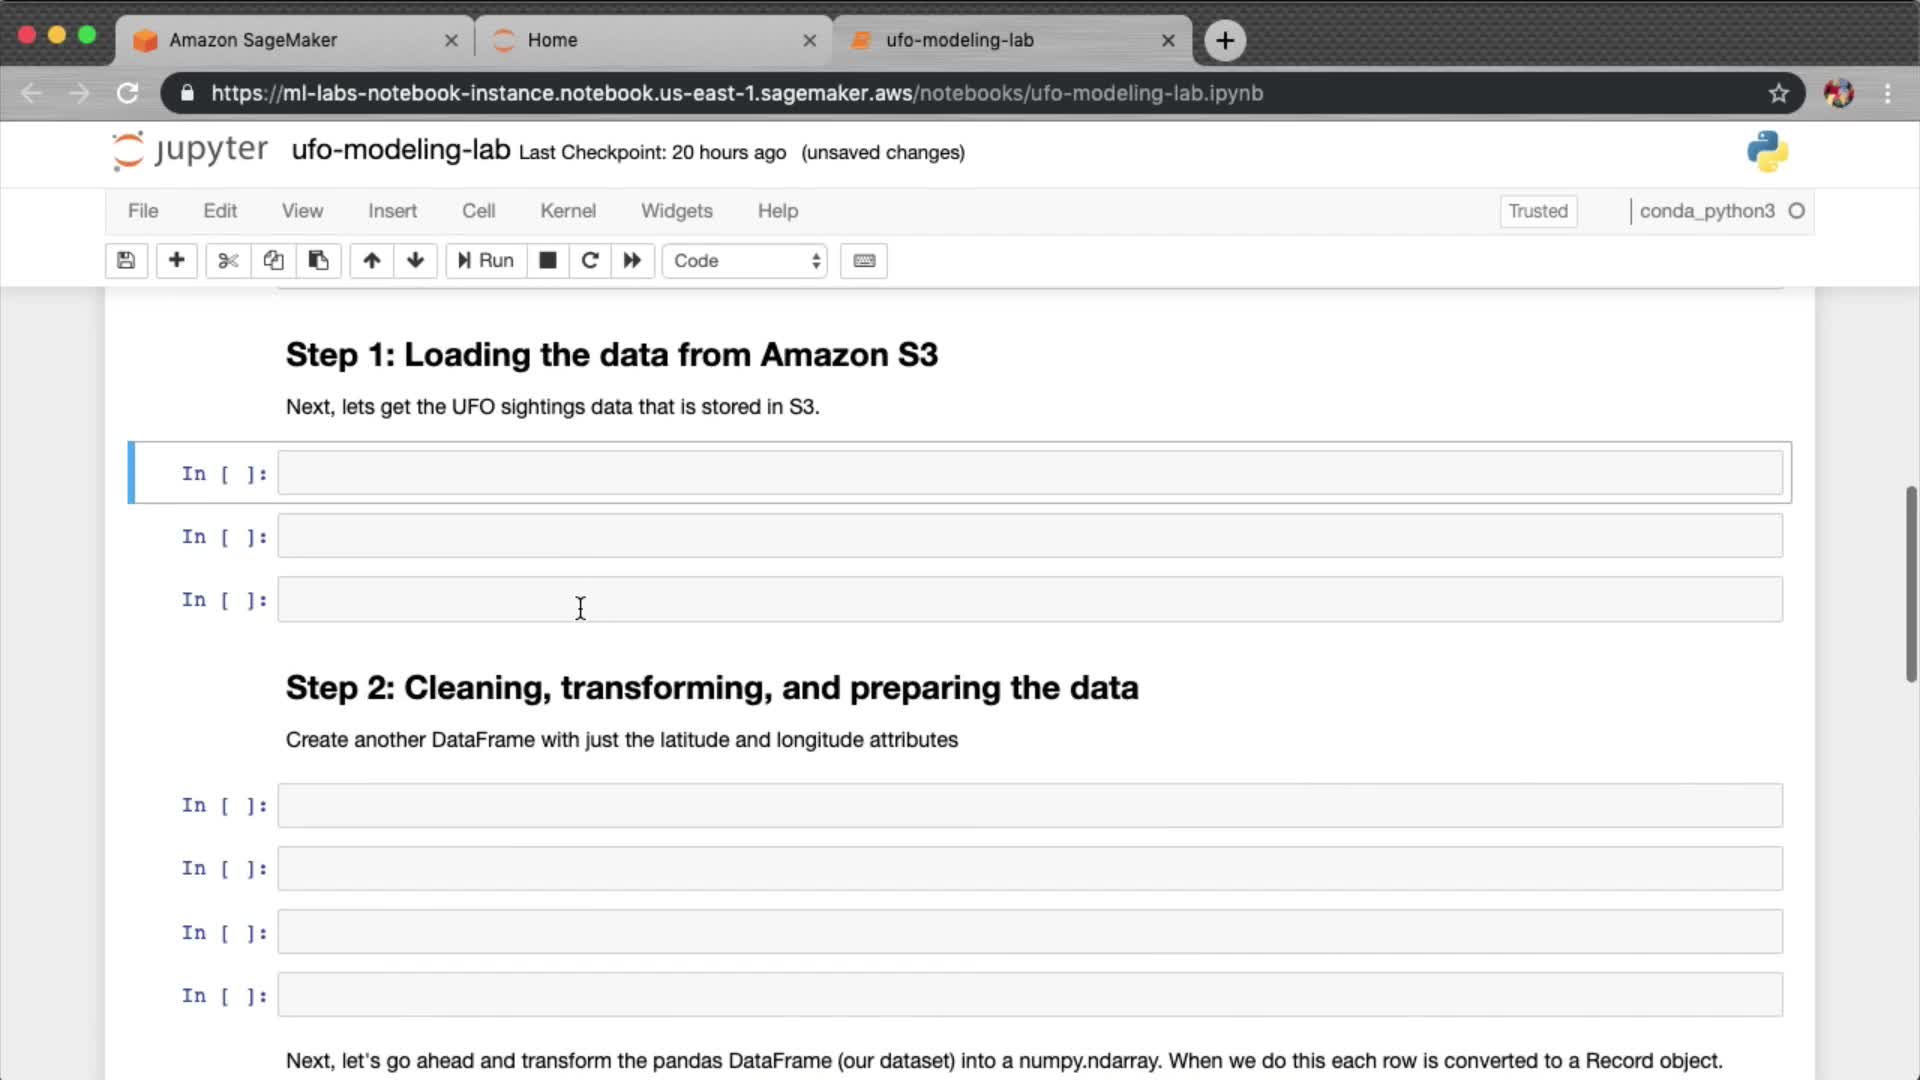Click the ufo-modeling-lab notebook title
1920x1080 pixels.
pos(400,150)
